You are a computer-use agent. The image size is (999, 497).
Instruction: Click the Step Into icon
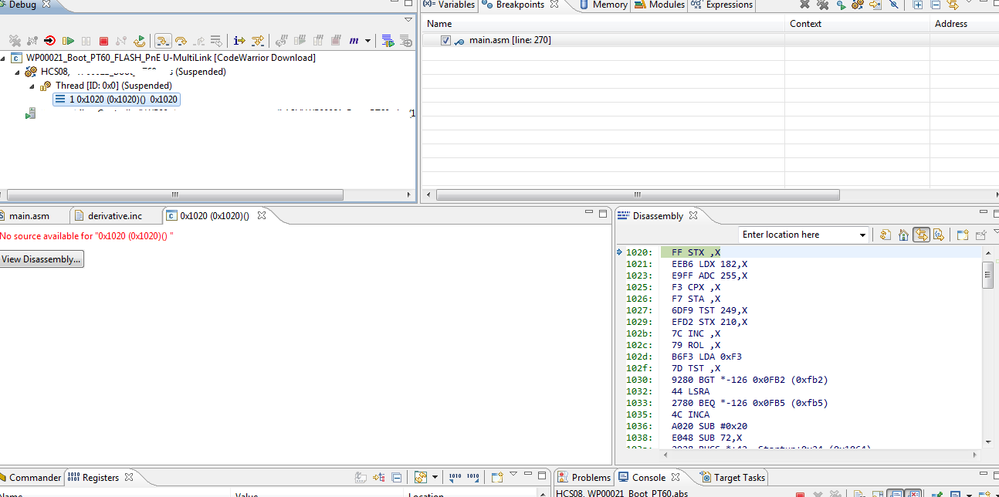(x=162, y=41)
